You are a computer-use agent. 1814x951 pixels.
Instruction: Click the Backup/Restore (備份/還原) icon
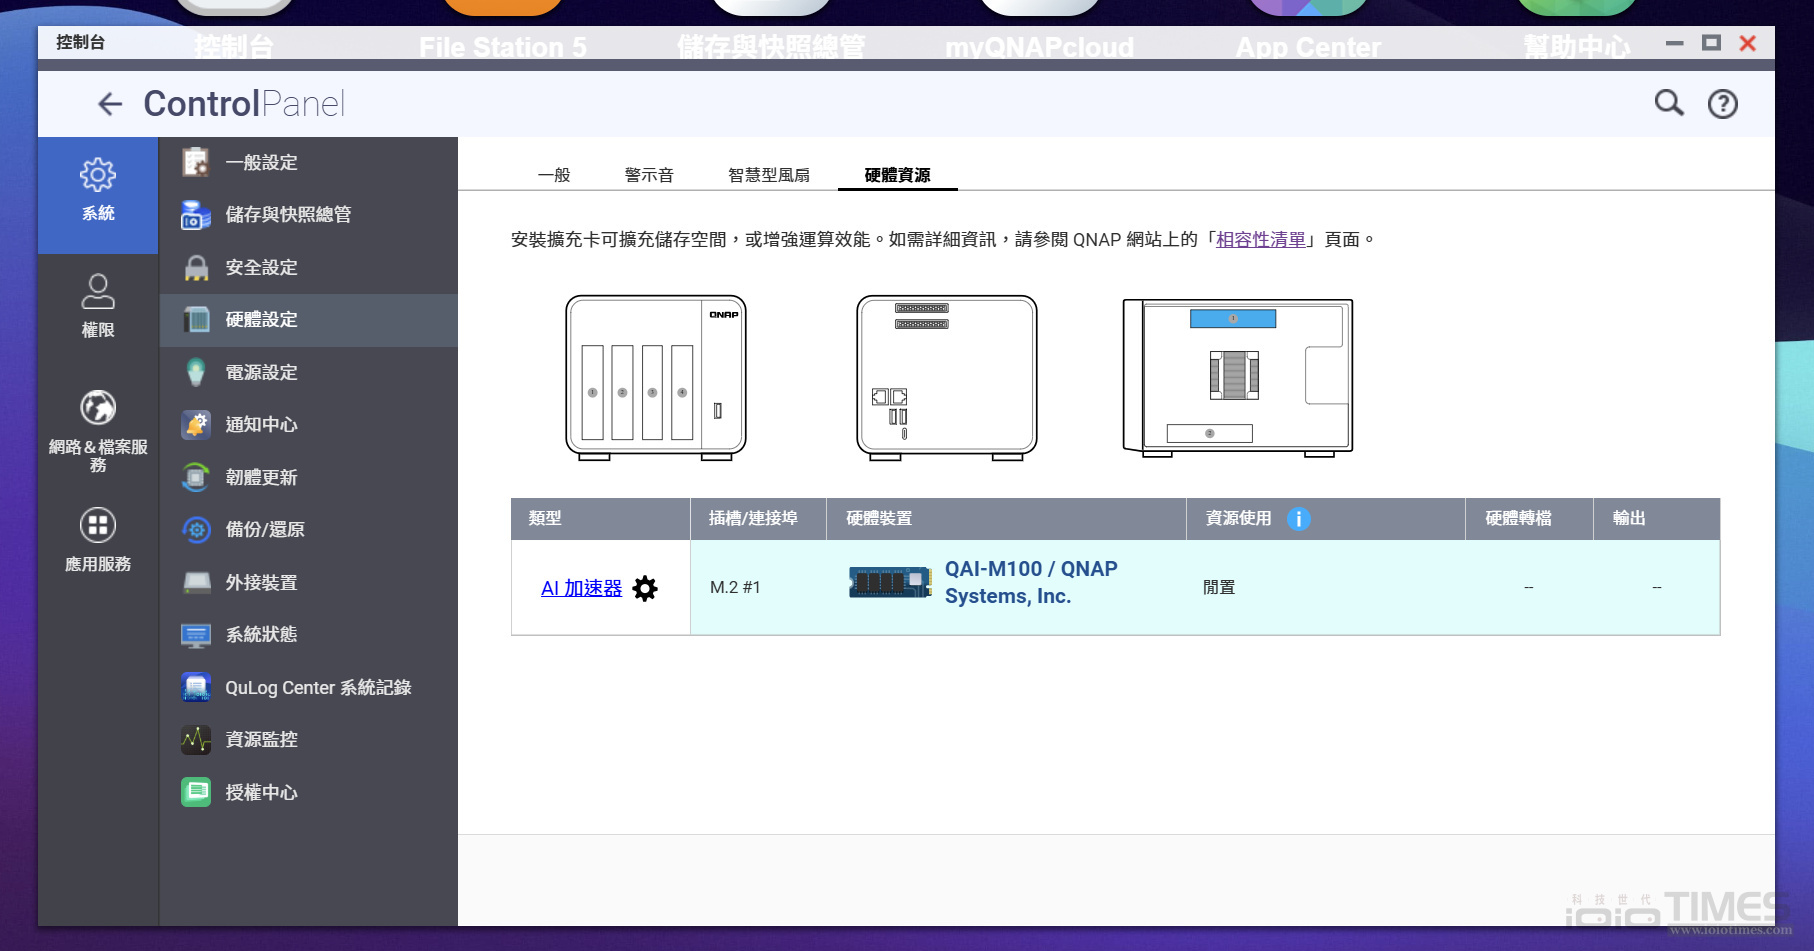pyautogui.click(x=196, y=530)
